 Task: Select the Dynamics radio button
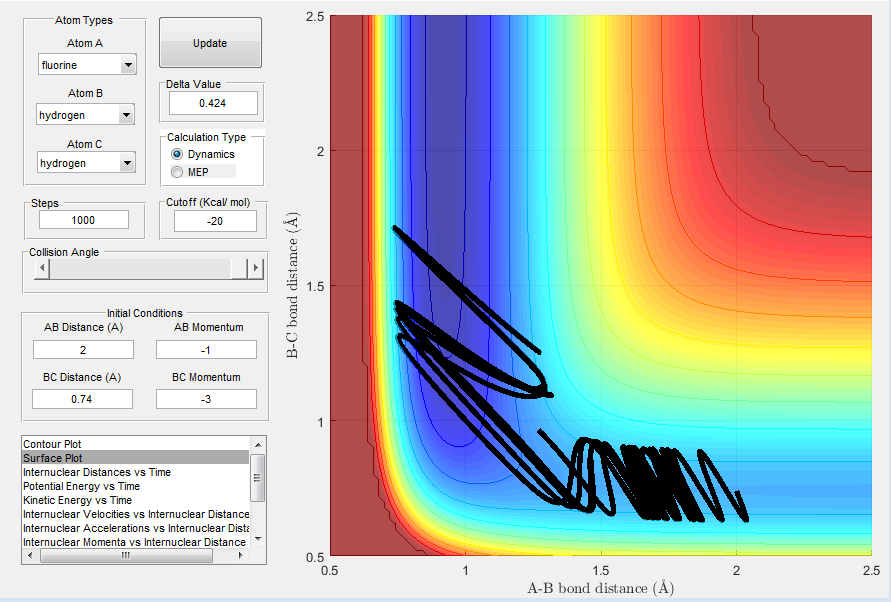(x=177, y=154)
